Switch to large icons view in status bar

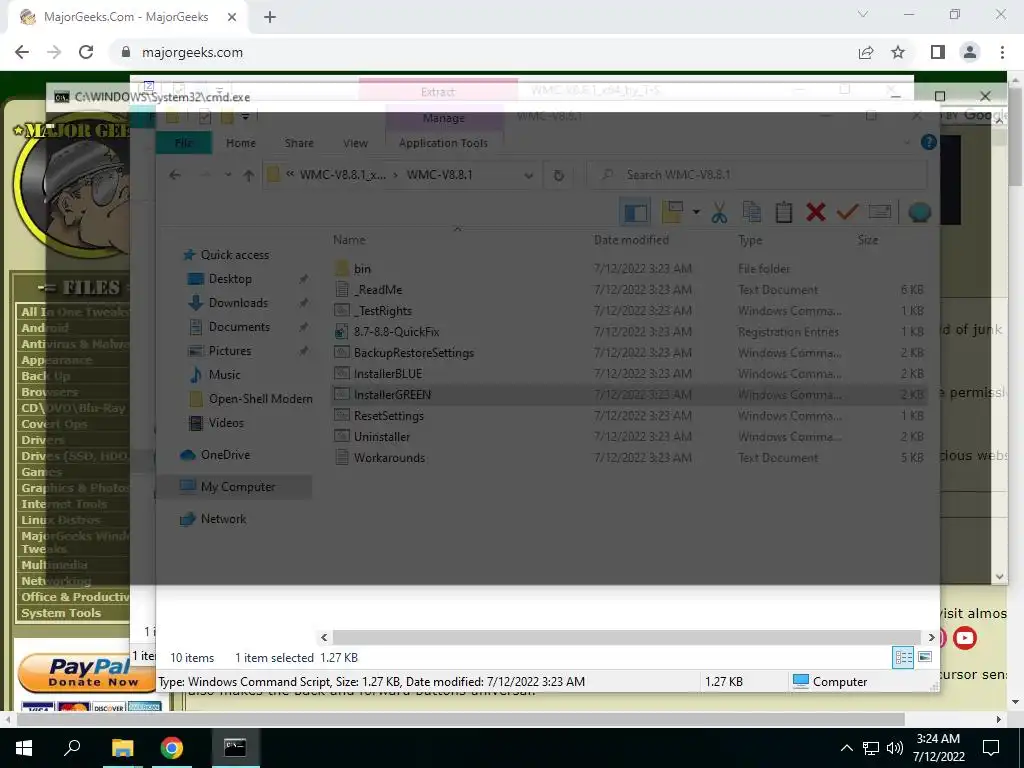click(925, 657)
